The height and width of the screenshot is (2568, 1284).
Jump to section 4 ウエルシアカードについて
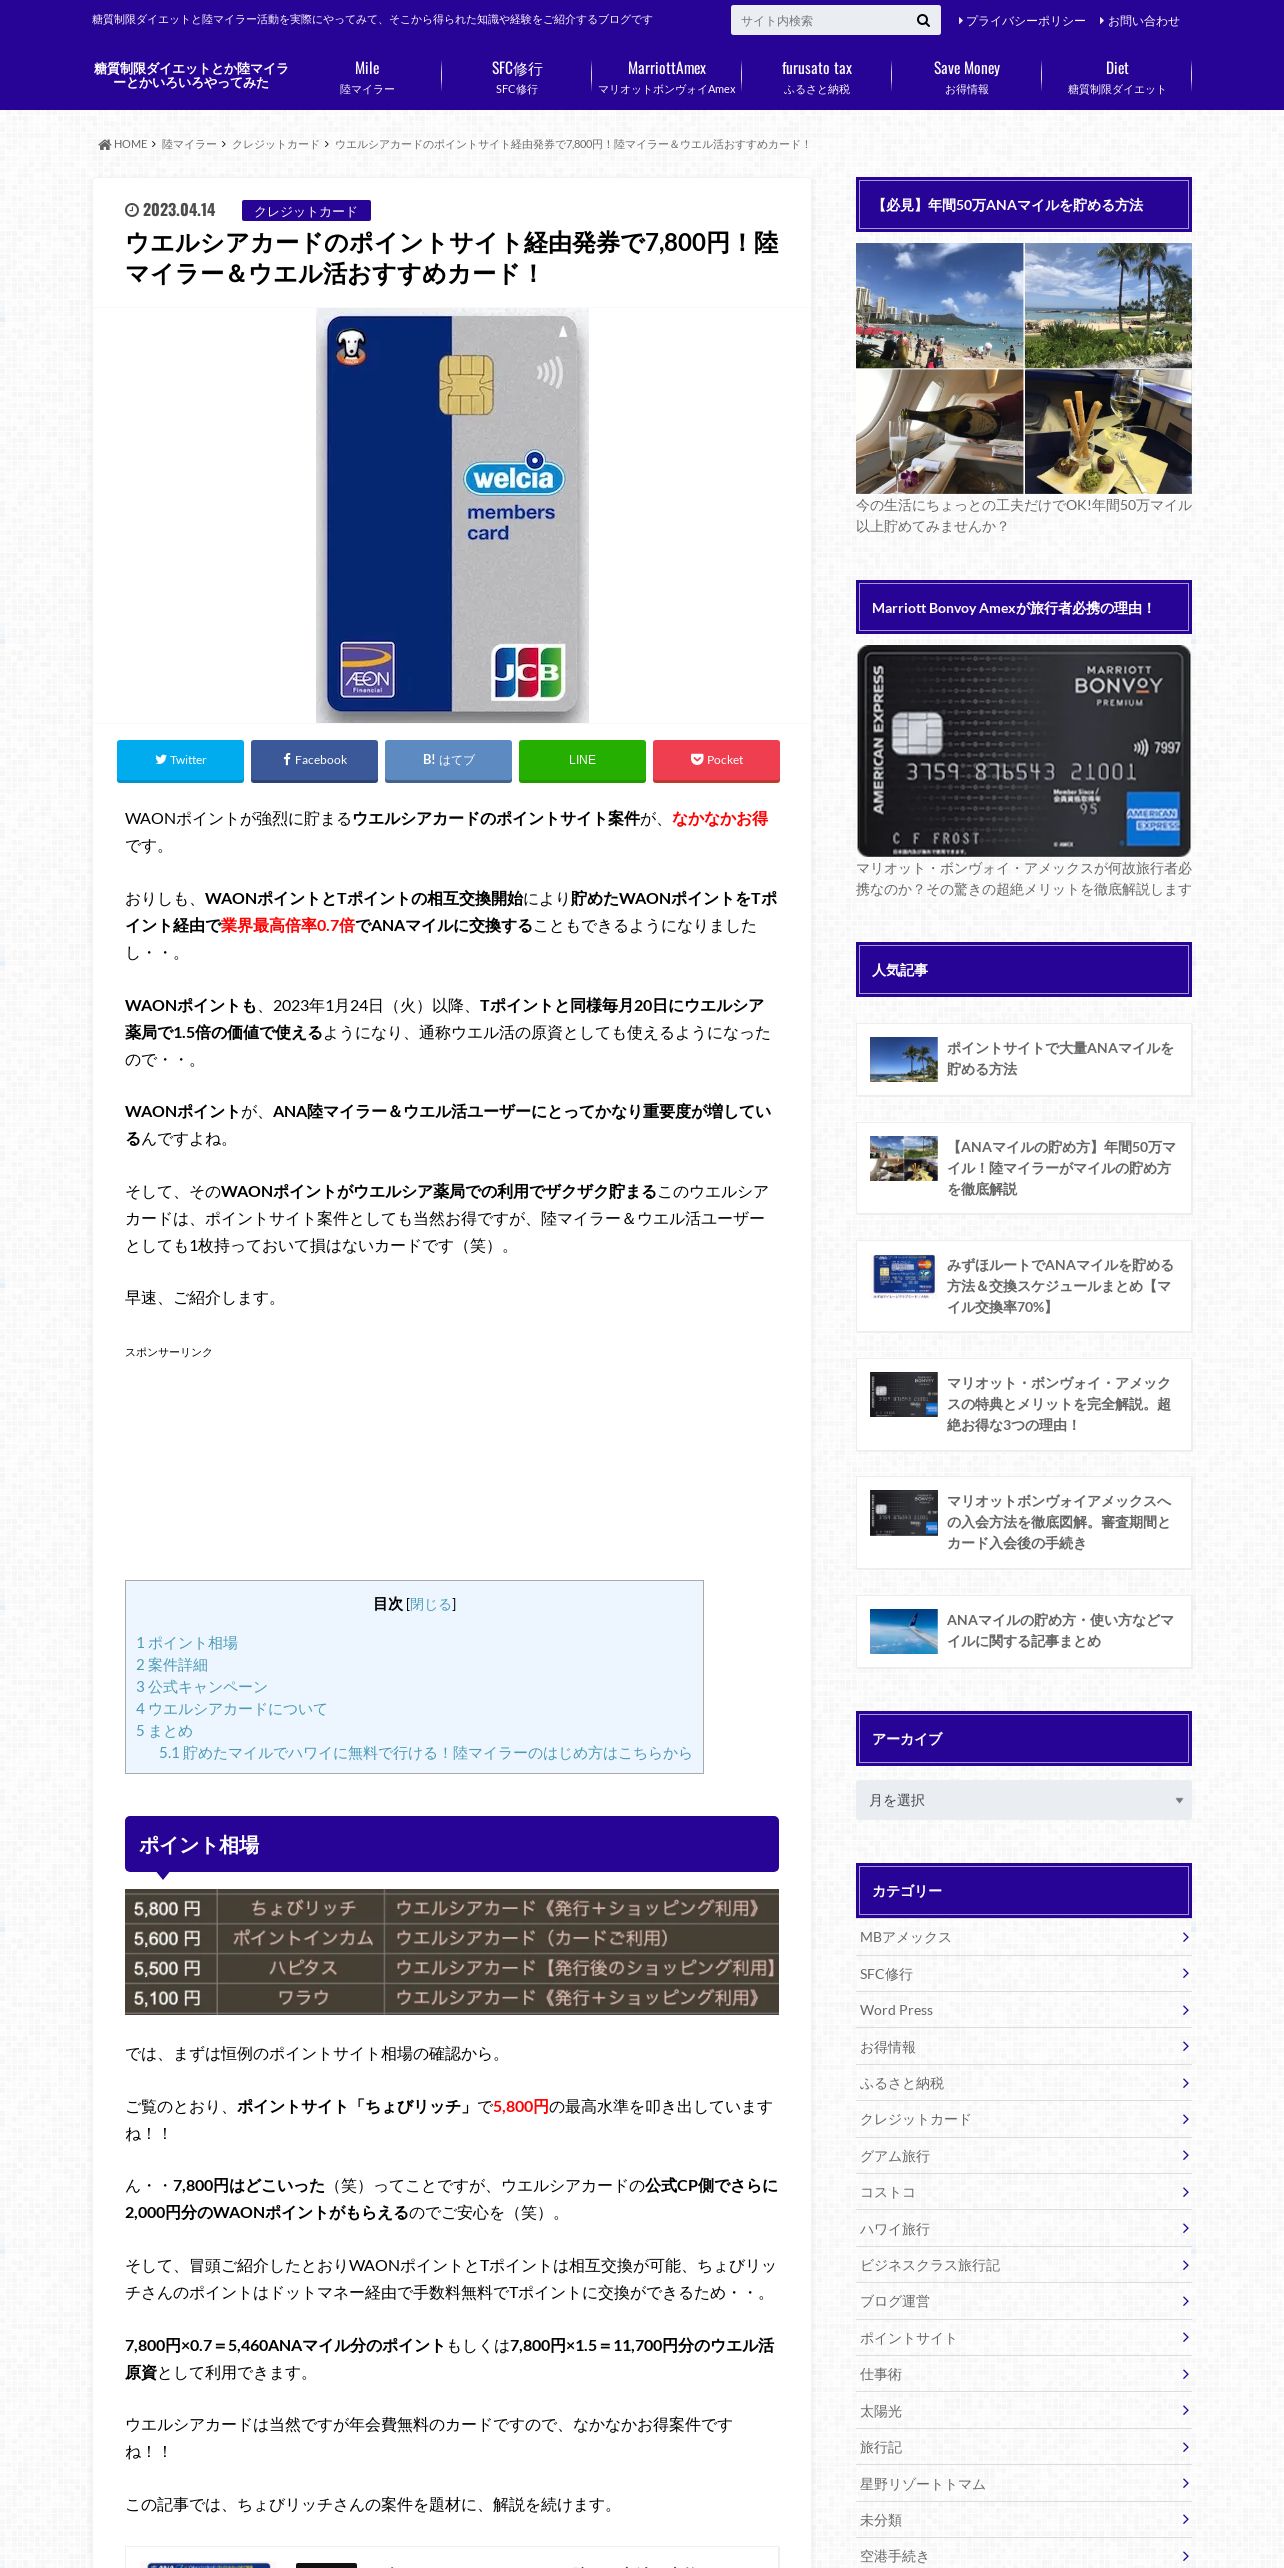click(x=231, y=1709)
